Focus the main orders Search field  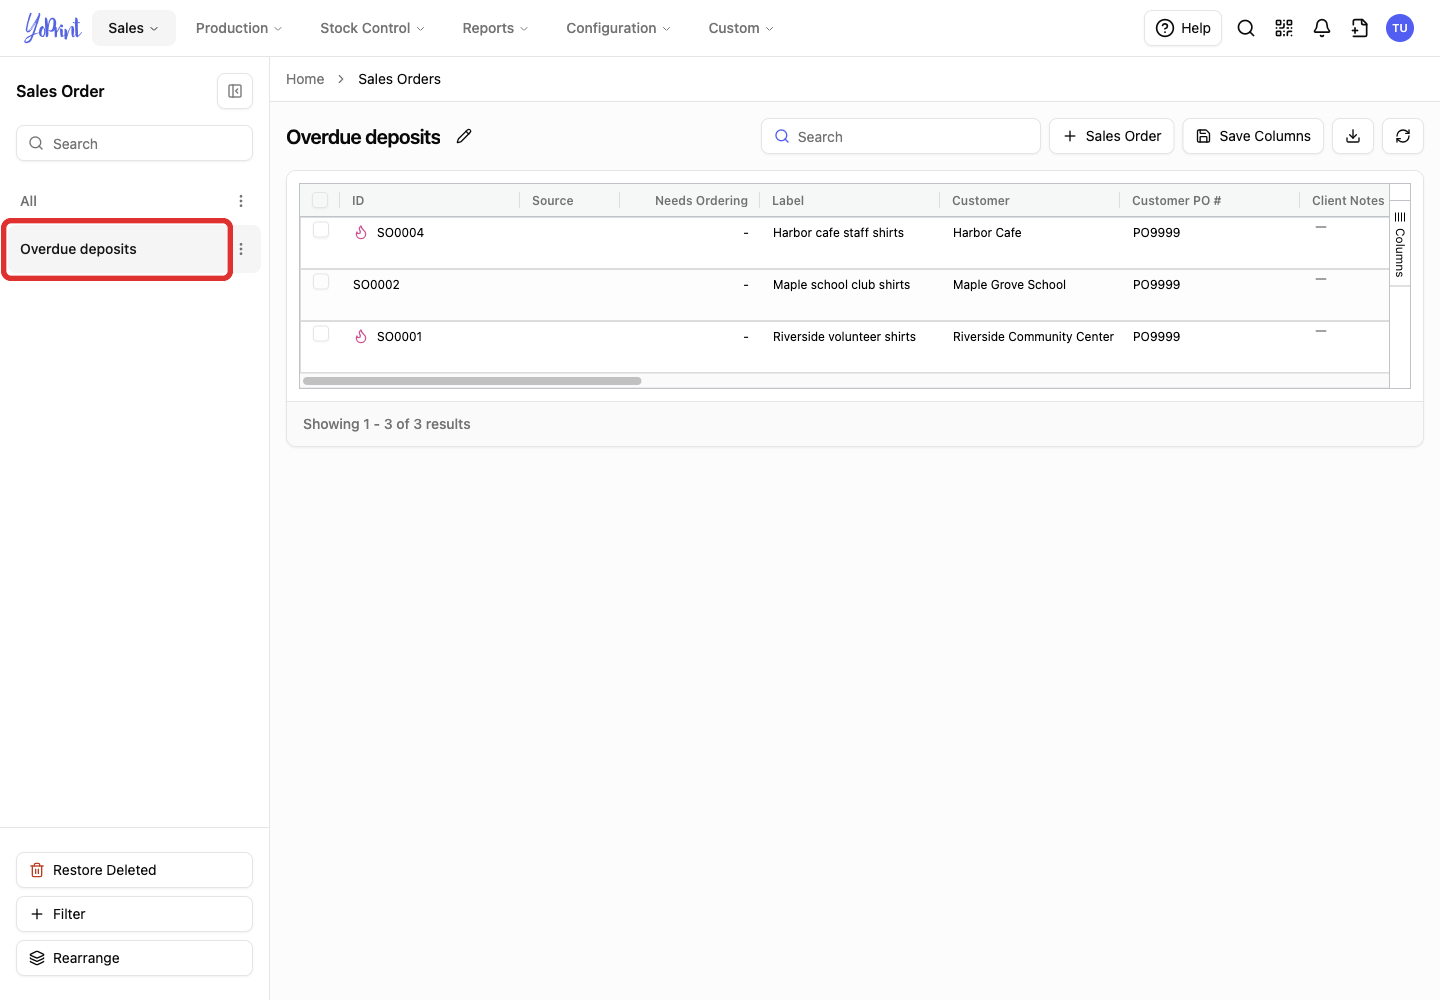point(901,136)
